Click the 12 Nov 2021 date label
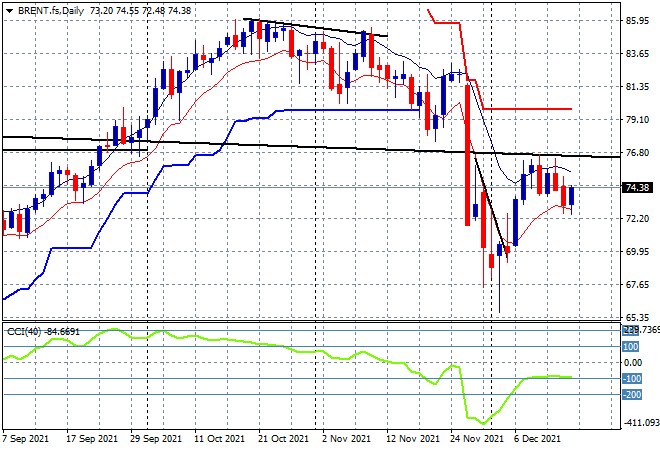 (x=412, y=439)
